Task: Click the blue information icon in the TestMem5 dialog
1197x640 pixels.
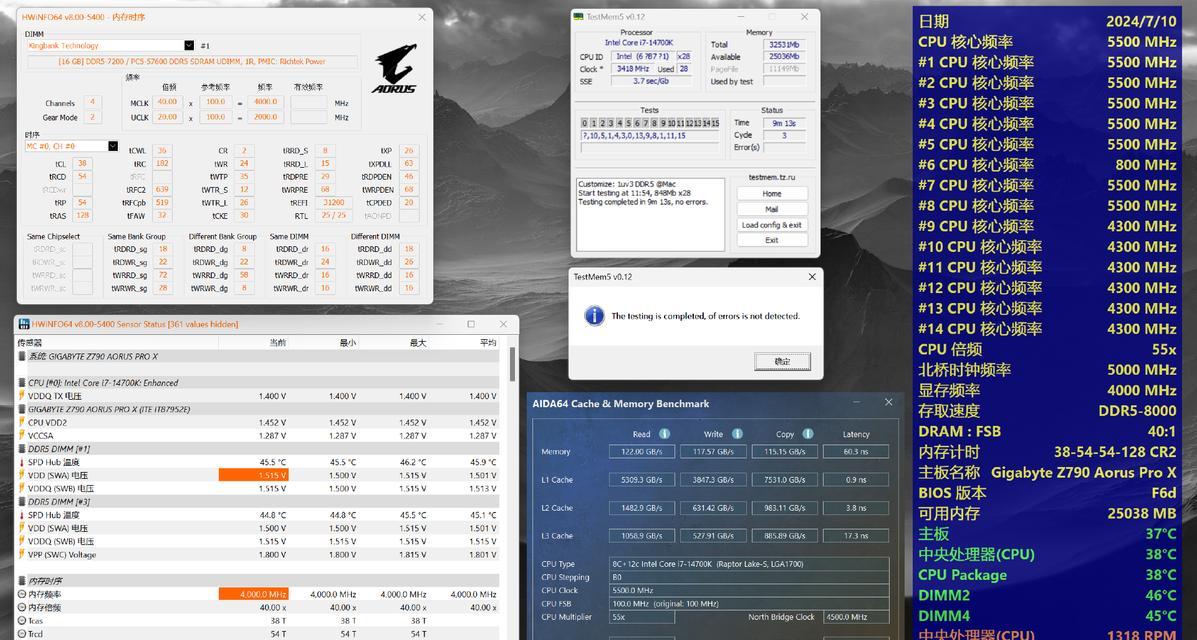Action: click(594, 315)
